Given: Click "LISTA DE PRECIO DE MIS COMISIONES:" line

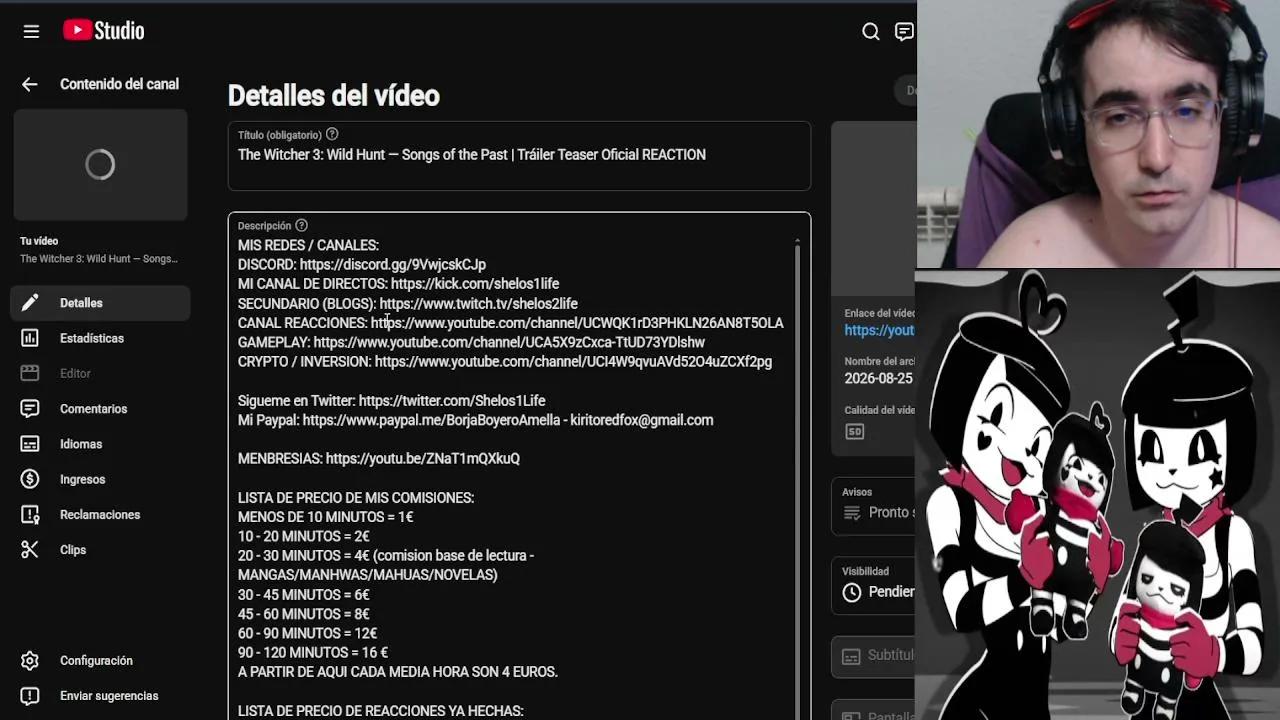Looking at the screenshot, I should tap(356, 498).
